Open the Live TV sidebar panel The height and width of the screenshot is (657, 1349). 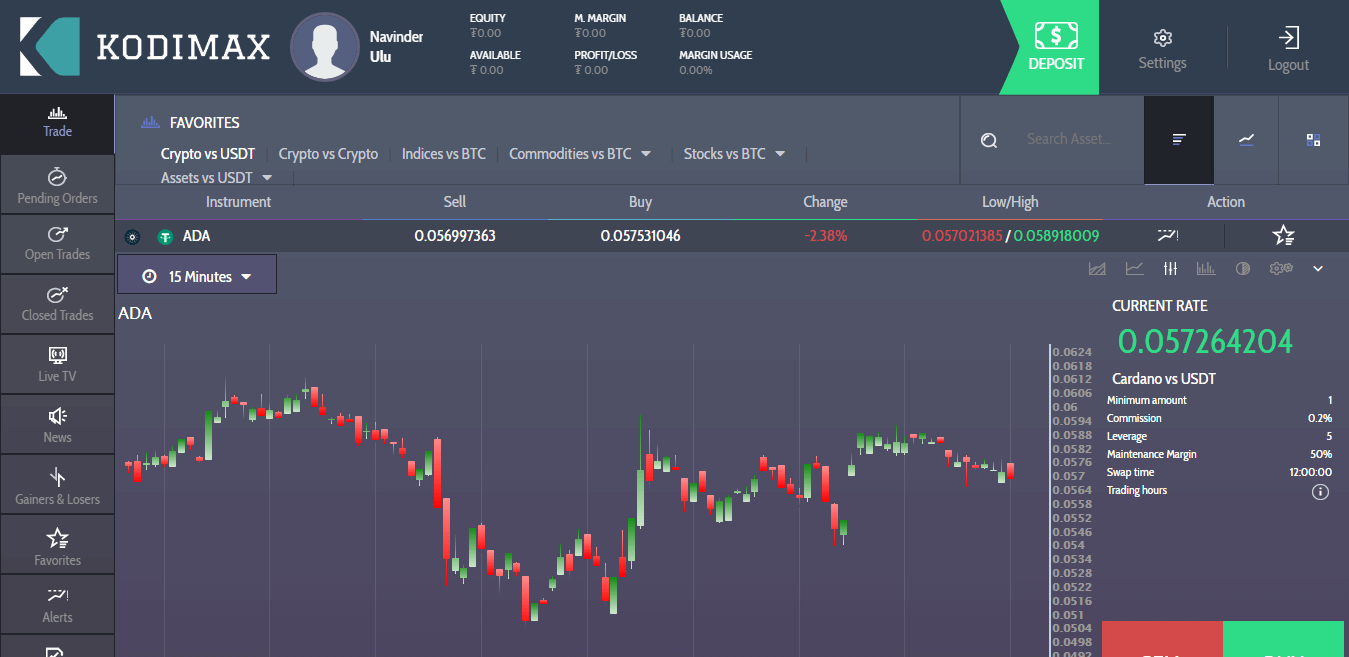(x=57, y=364)
